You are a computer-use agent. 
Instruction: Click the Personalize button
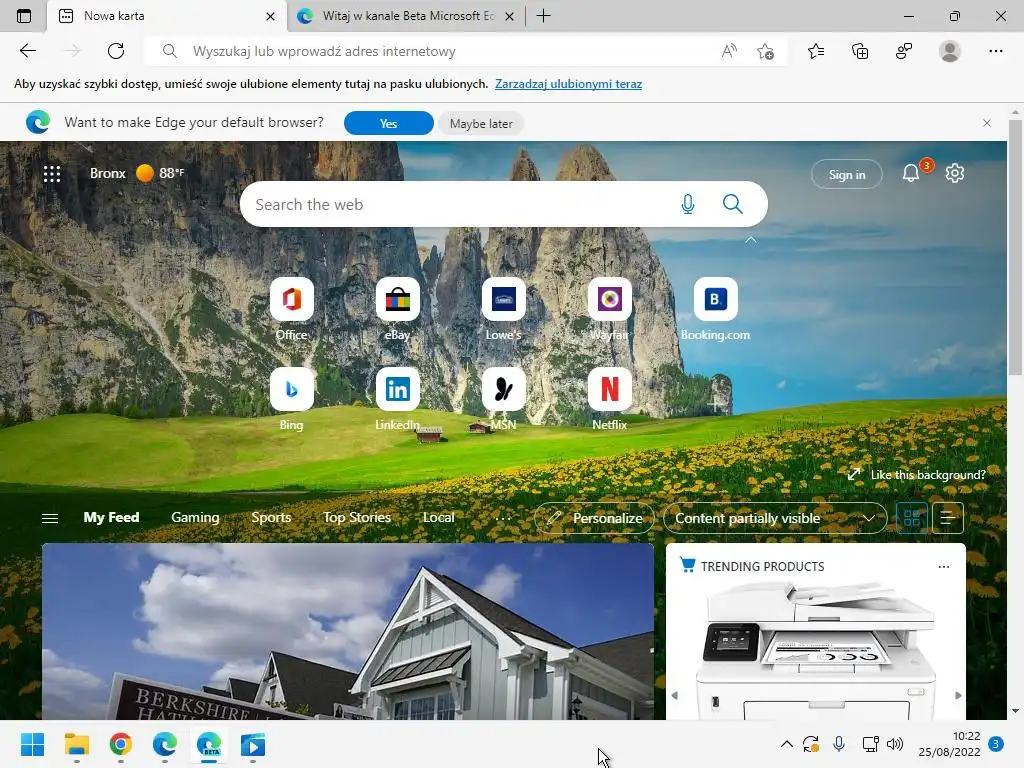[594, 518]
